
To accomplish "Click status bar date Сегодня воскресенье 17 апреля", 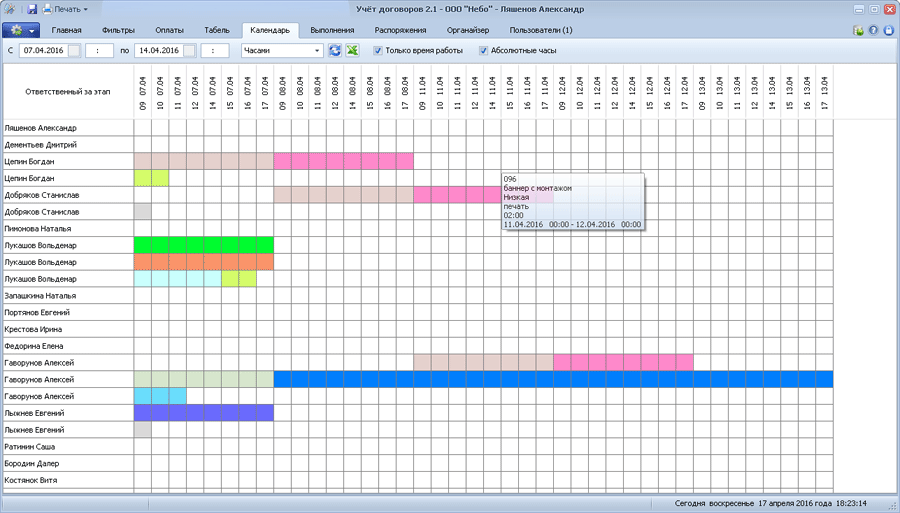I will click(x=770, y=503).
